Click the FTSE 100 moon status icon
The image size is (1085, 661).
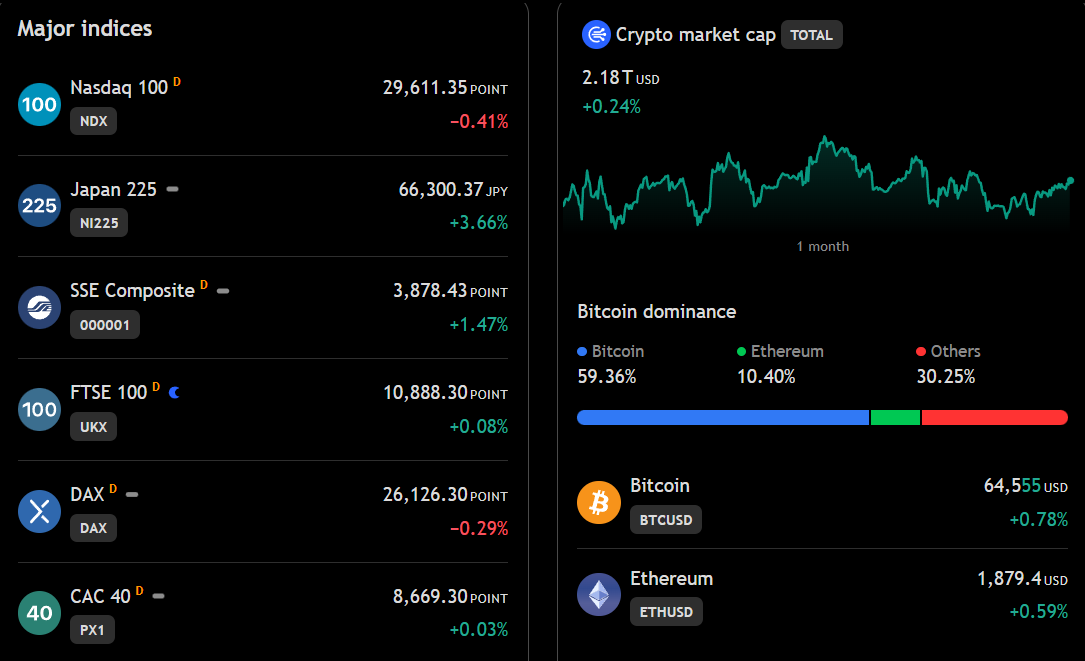click(174, 392)
